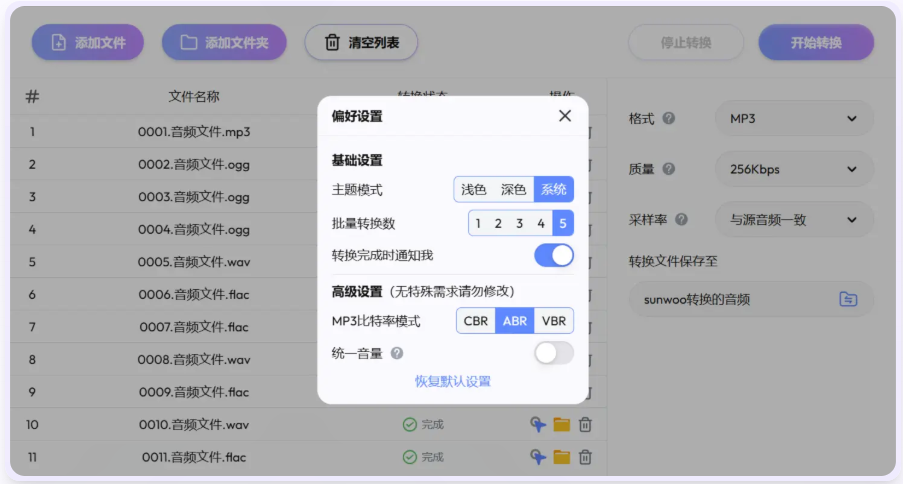Click the 恢复默认设置 link
Viewport: 903px width, 484px height.
click(453, 381)
